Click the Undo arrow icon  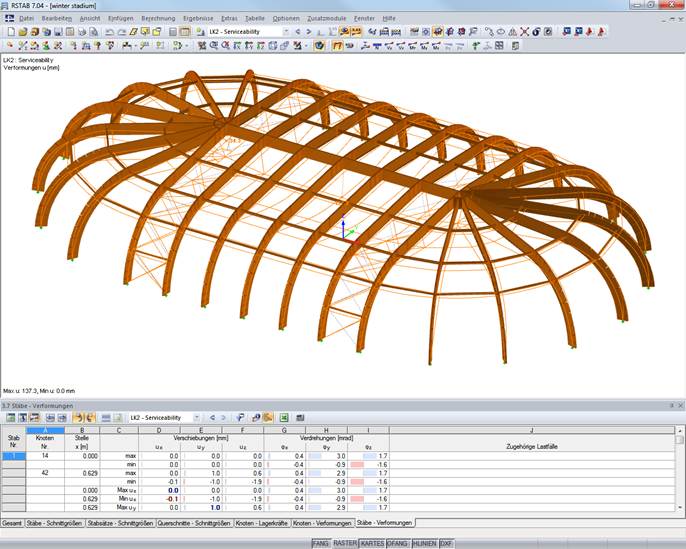pyautogui.click(x=109, y=32)
